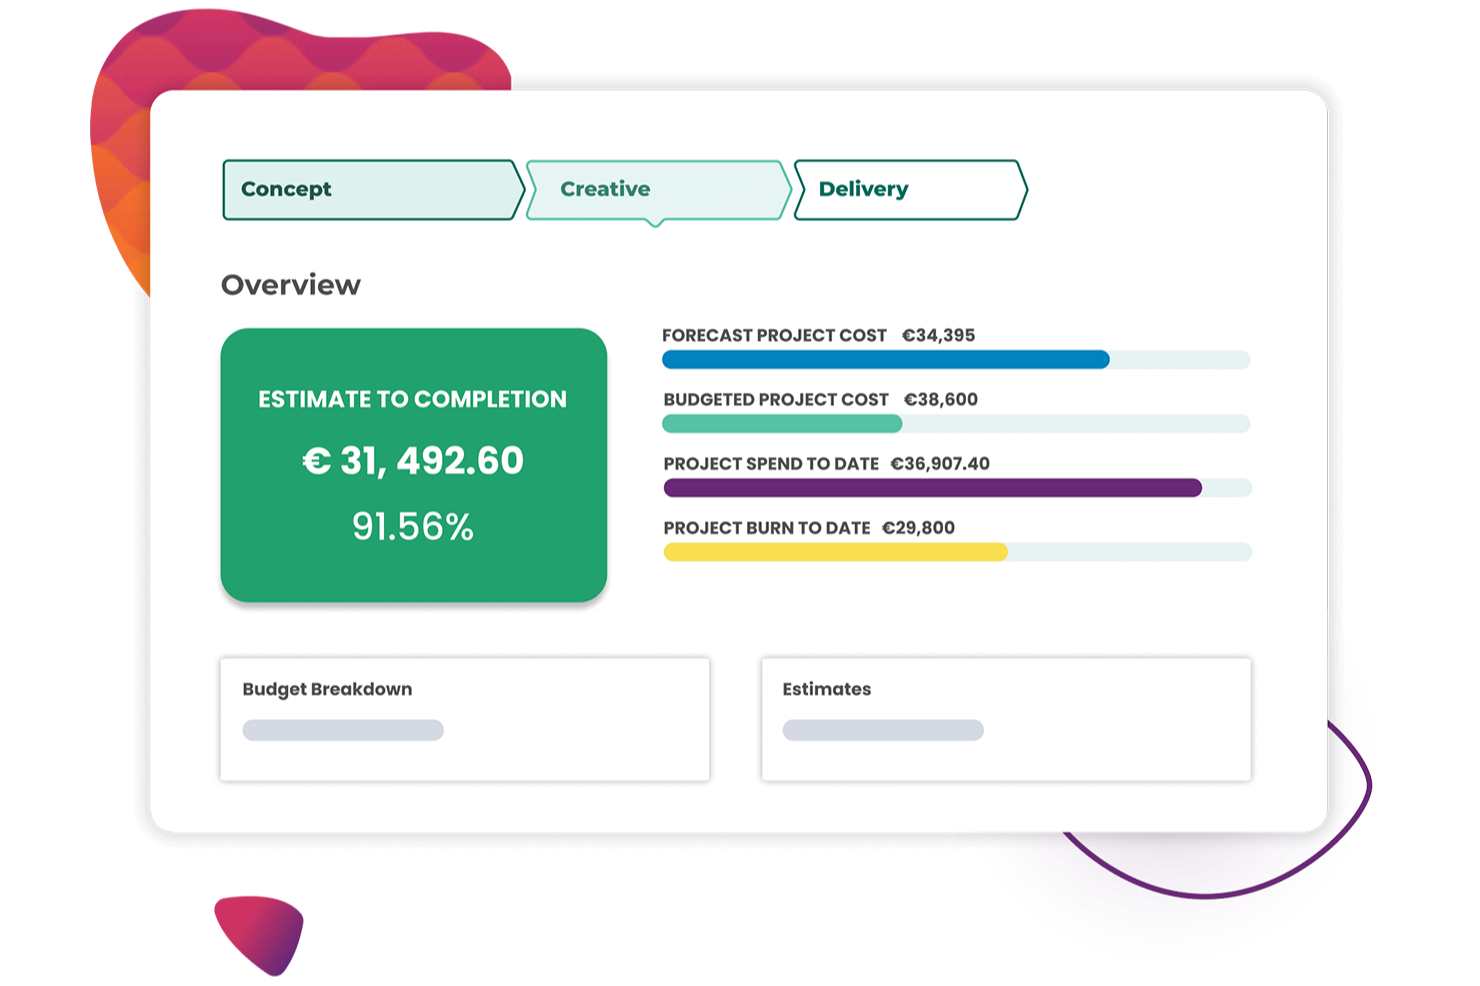Click the purple spend to date bar
This screenshot has height=986, width=1480.
pyautogui.click(x=932, y=488)
